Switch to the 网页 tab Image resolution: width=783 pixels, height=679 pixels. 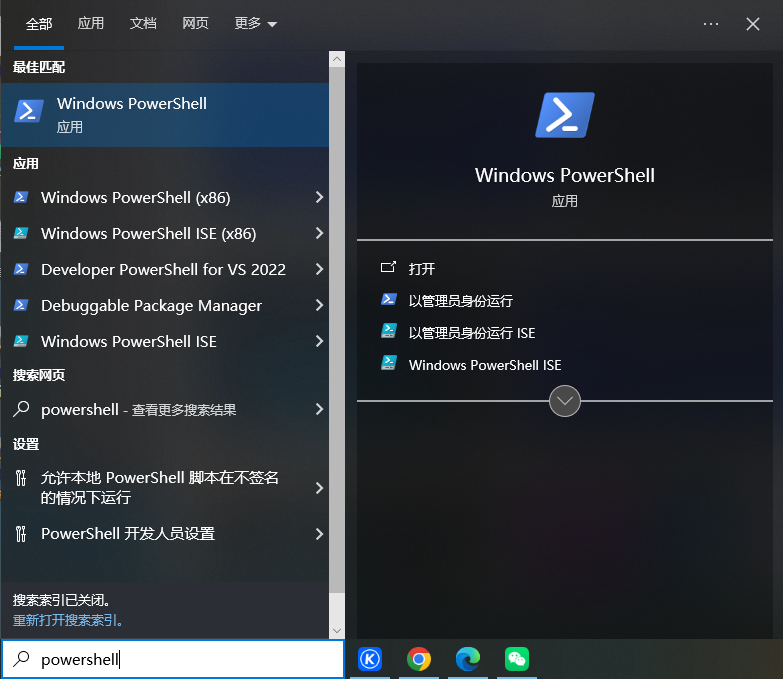point(196,24)
